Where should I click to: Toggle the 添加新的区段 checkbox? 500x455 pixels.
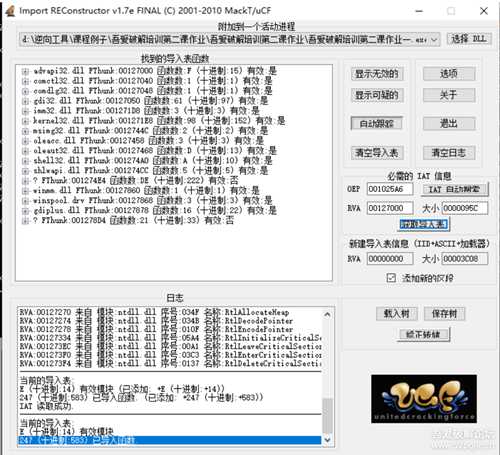(x=391, y=278)
